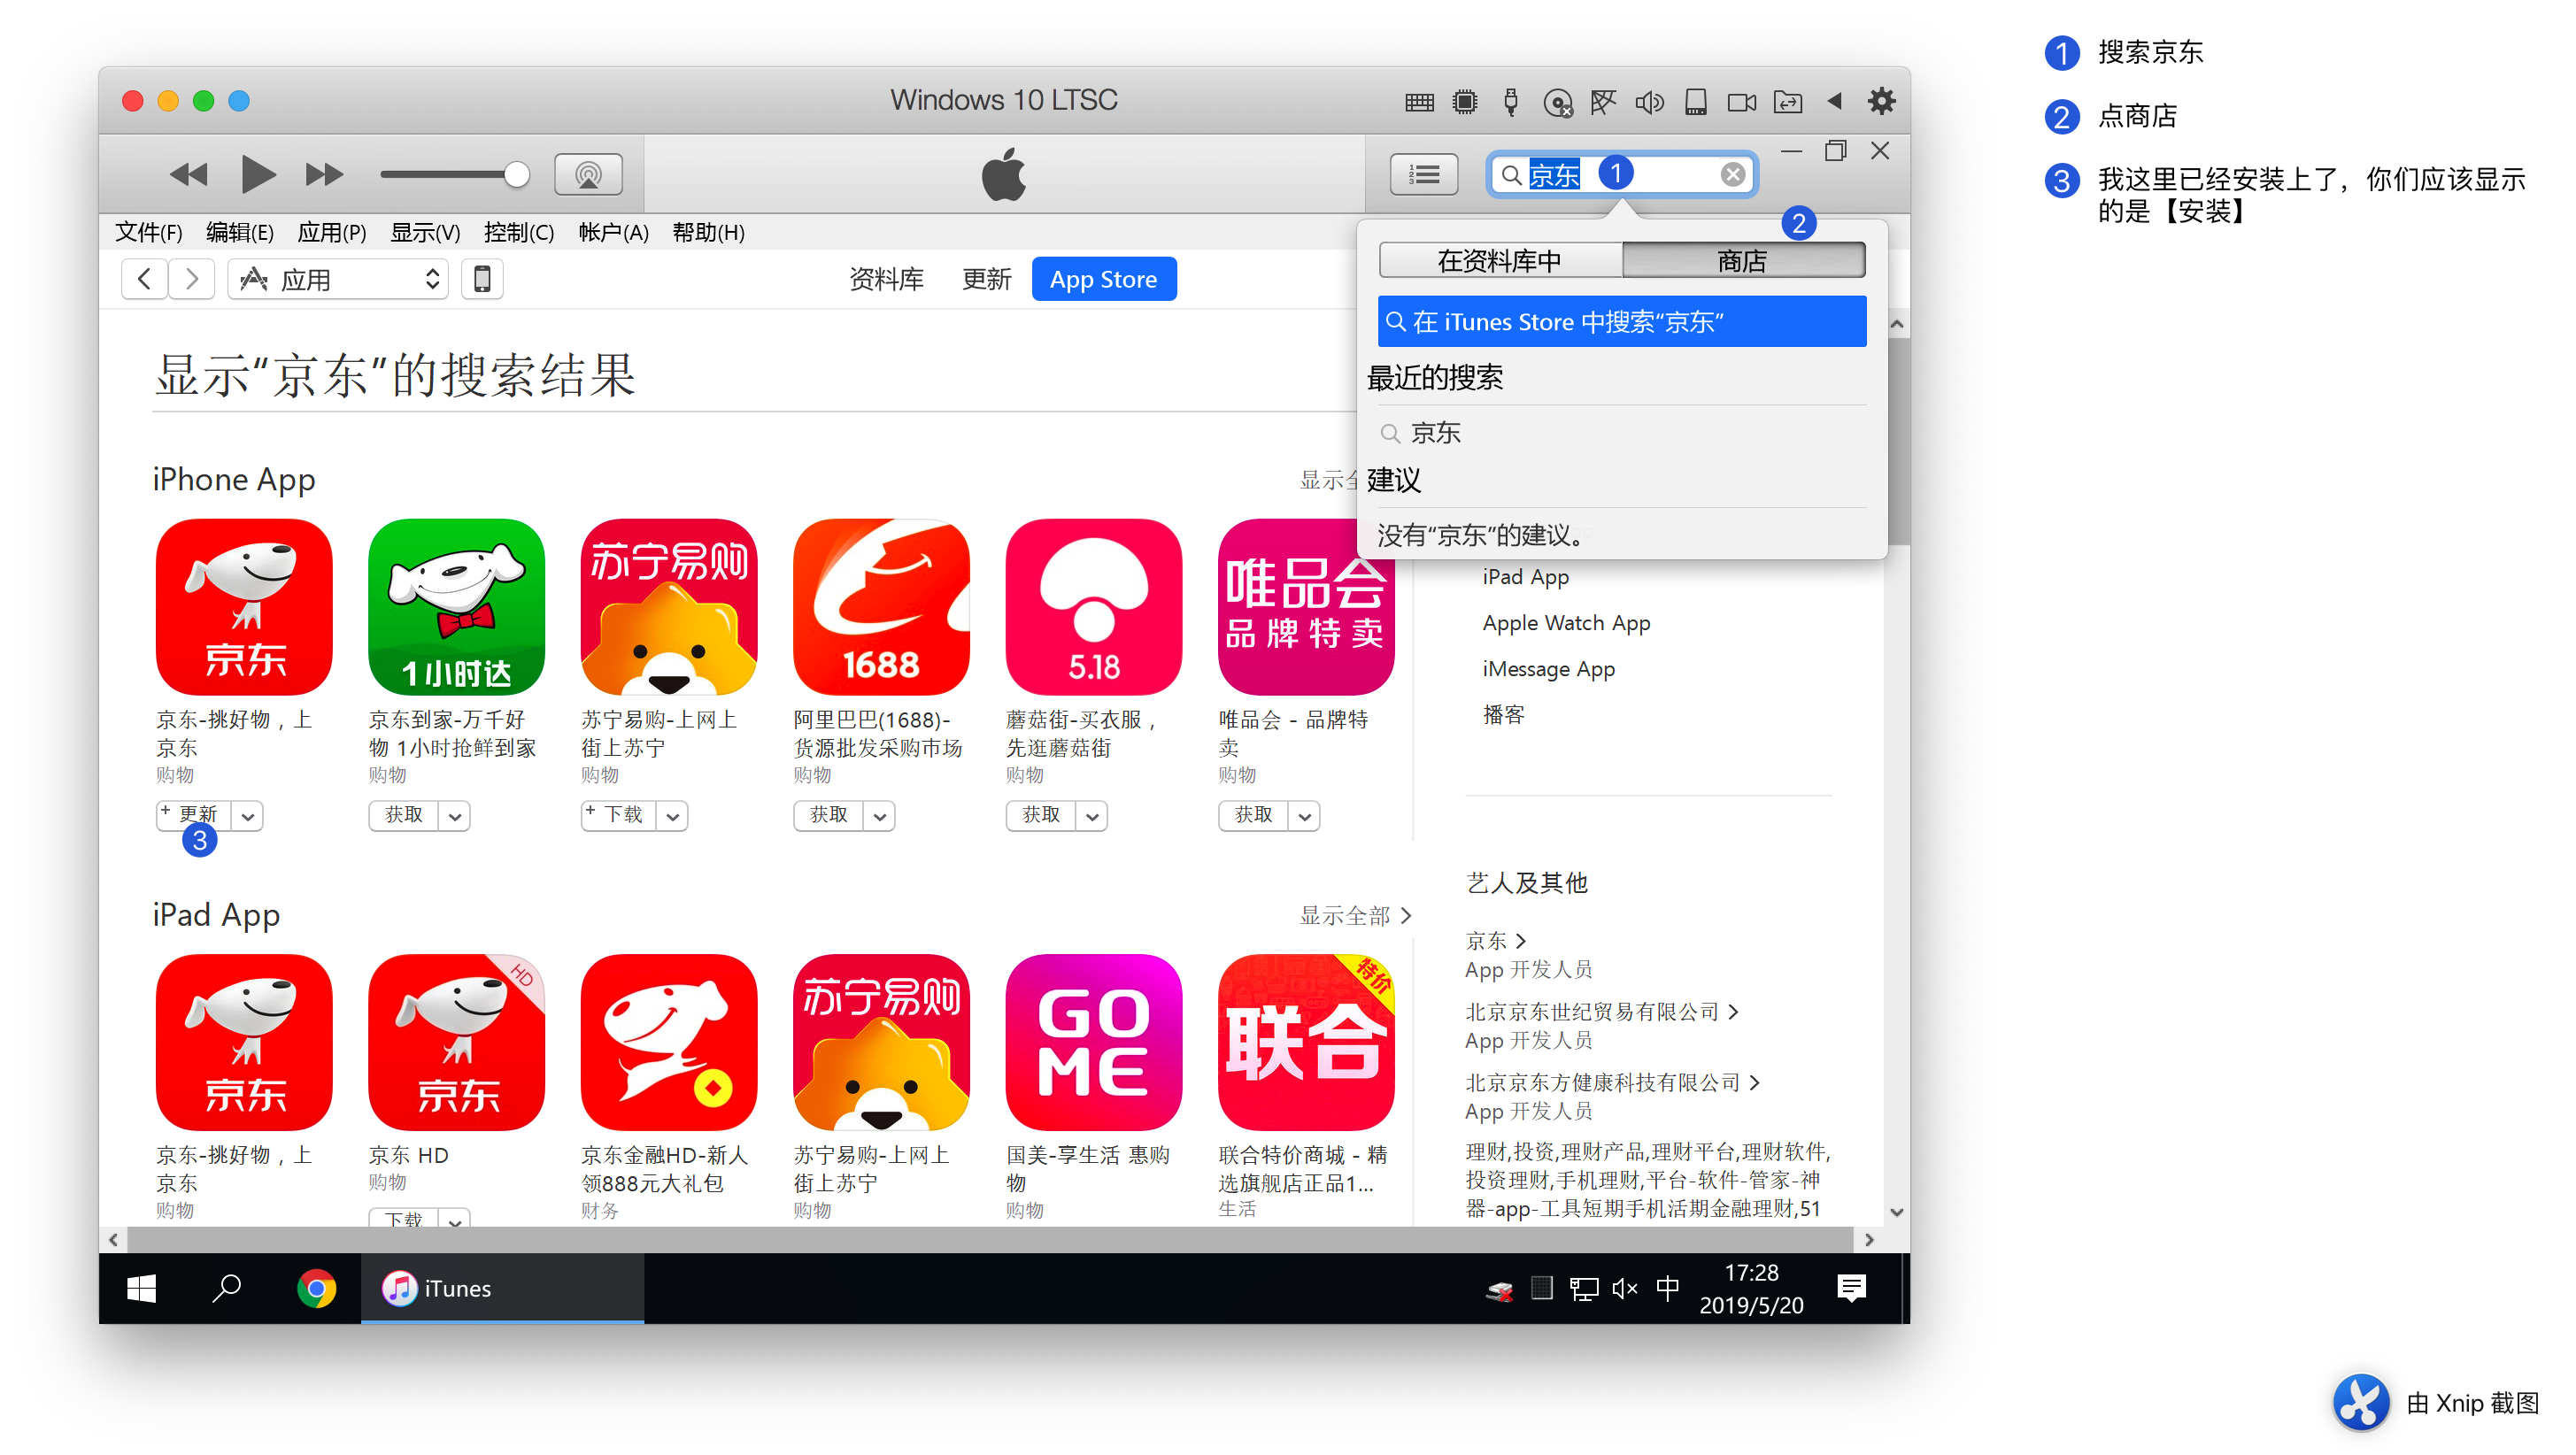Open the 国美 GOME app icon
Image resolution: width=2576 pixels, height=1455 pixels.
1094,1042
